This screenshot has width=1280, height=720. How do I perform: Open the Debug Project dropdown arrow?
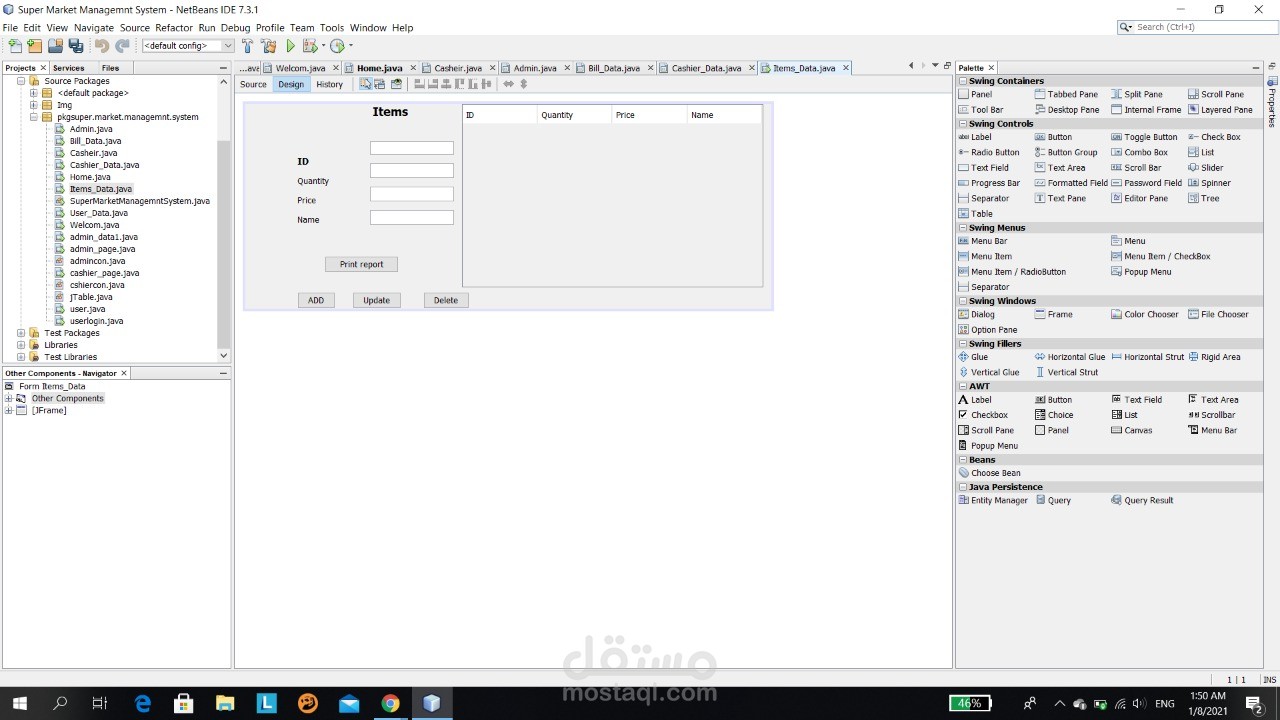pyautogui.click(x=323, y=46)
